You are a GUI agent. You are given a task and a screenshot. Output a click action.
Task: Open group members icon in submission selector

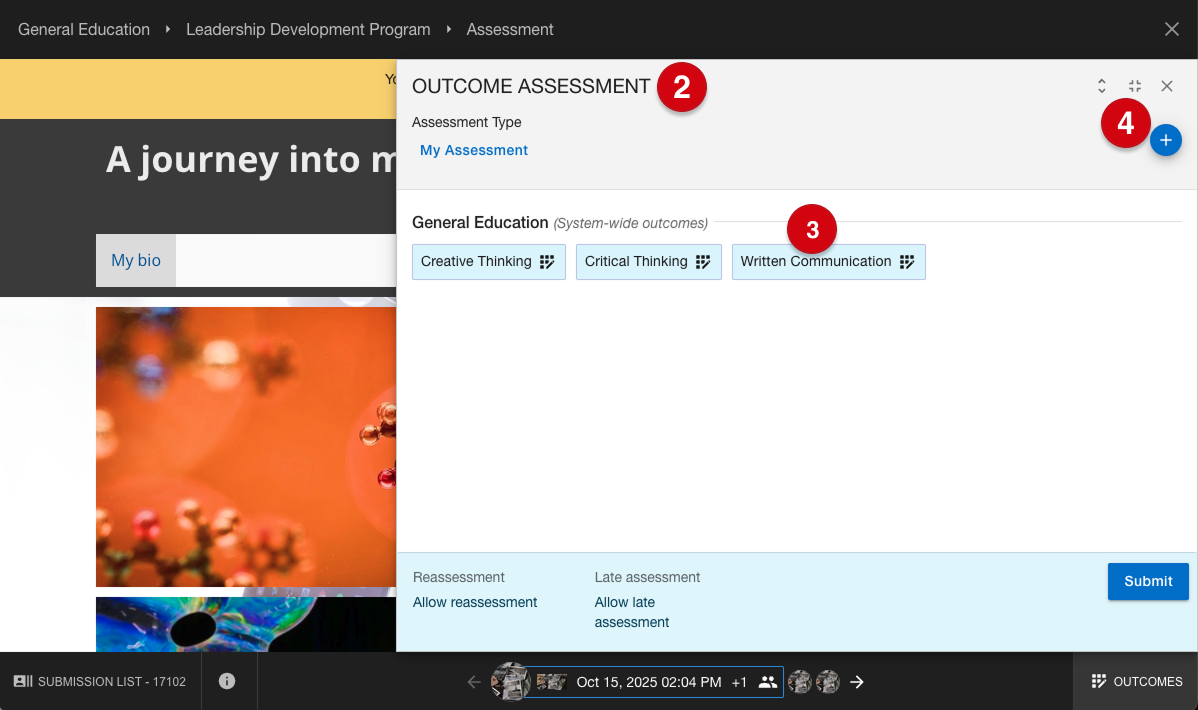pyautogui.click(x=768, y=682)
